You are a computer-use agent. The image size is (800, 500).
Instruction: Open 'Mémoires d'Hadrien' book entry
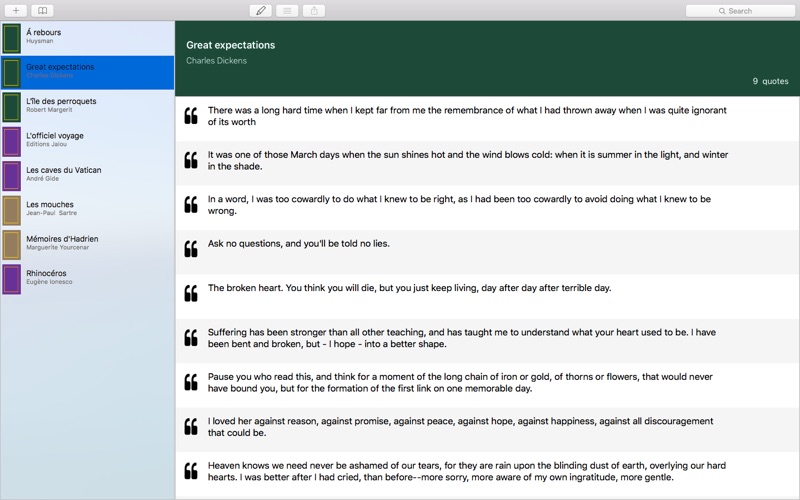(87, 244)
